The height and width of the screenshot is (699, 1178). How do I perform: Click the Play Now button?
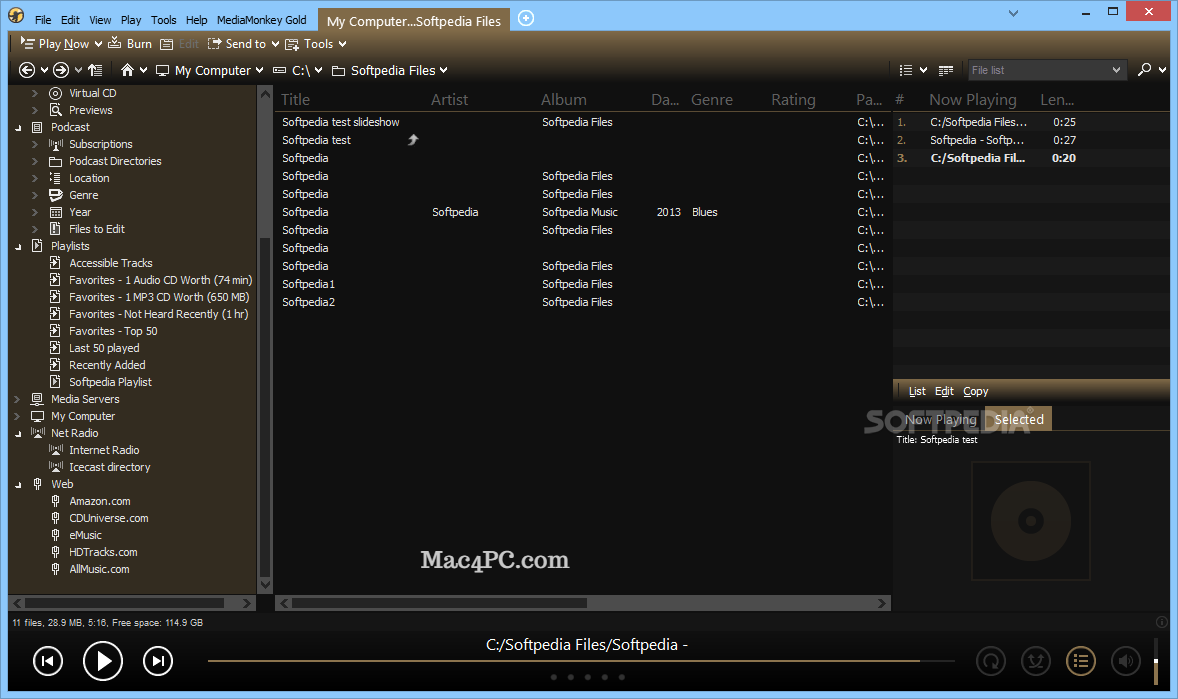[56, 44]
